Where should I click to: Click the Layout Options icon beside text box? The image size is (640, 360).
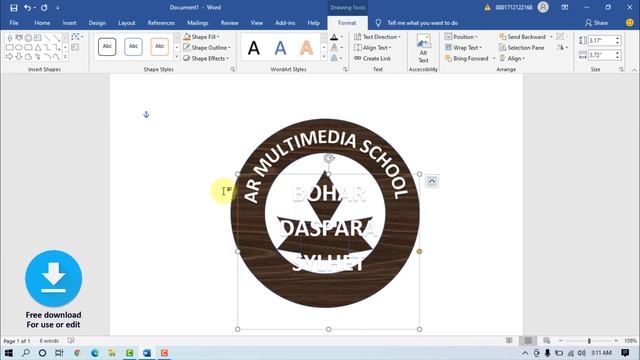pyautogui.click(x=432, y=181)
